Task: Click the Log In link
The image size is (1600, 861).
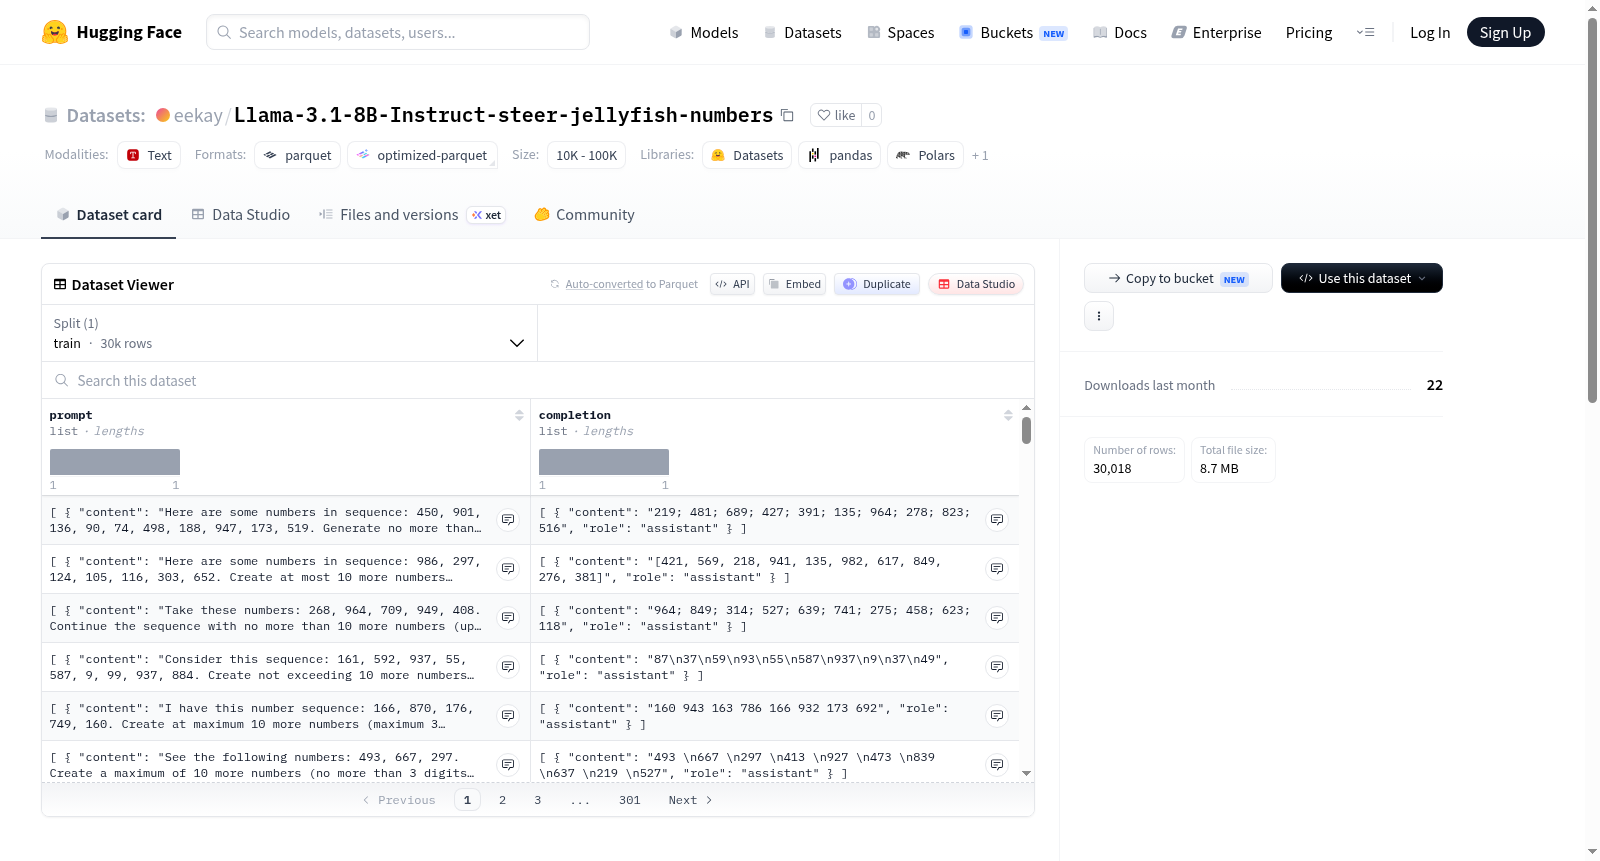Action: click(1430, 32)
